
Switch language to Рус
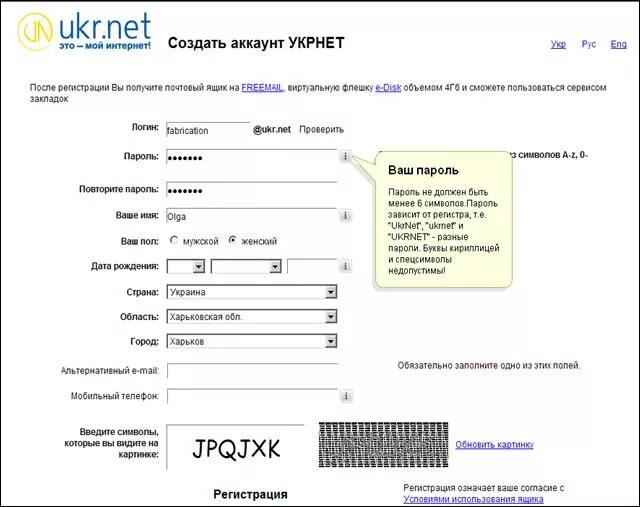pos(589,44)
